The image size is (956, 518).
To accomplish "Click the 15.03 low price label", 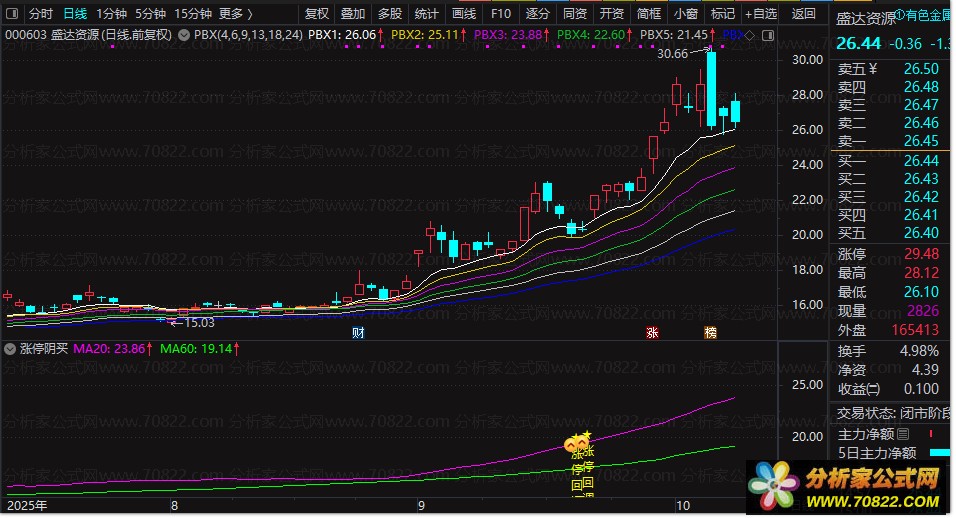I will [199, 323].
